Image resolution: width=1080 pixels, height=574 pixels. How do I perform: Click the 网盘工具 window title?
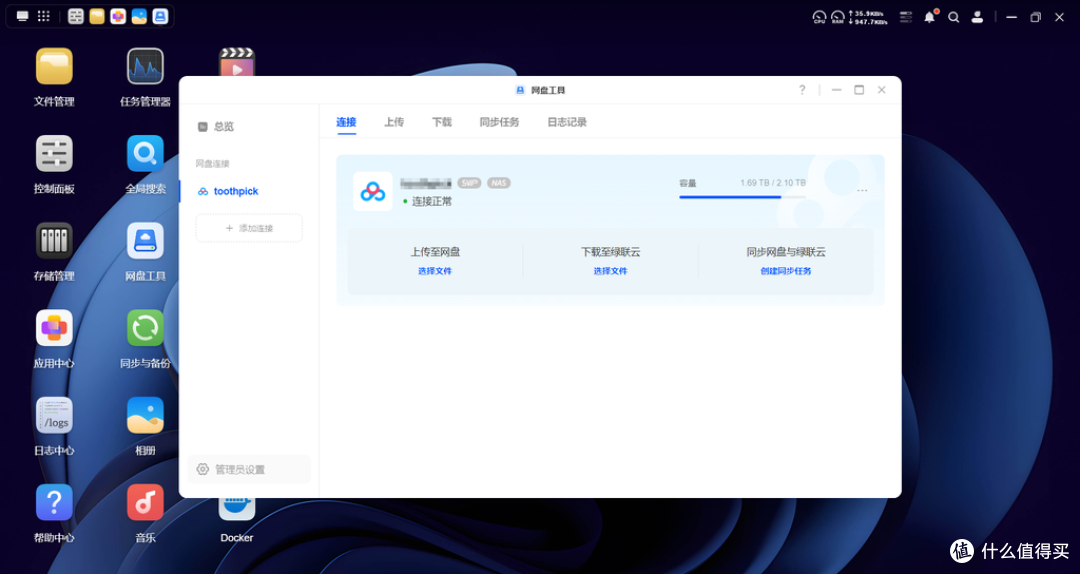pyautogui.click(x=548, y=90)
